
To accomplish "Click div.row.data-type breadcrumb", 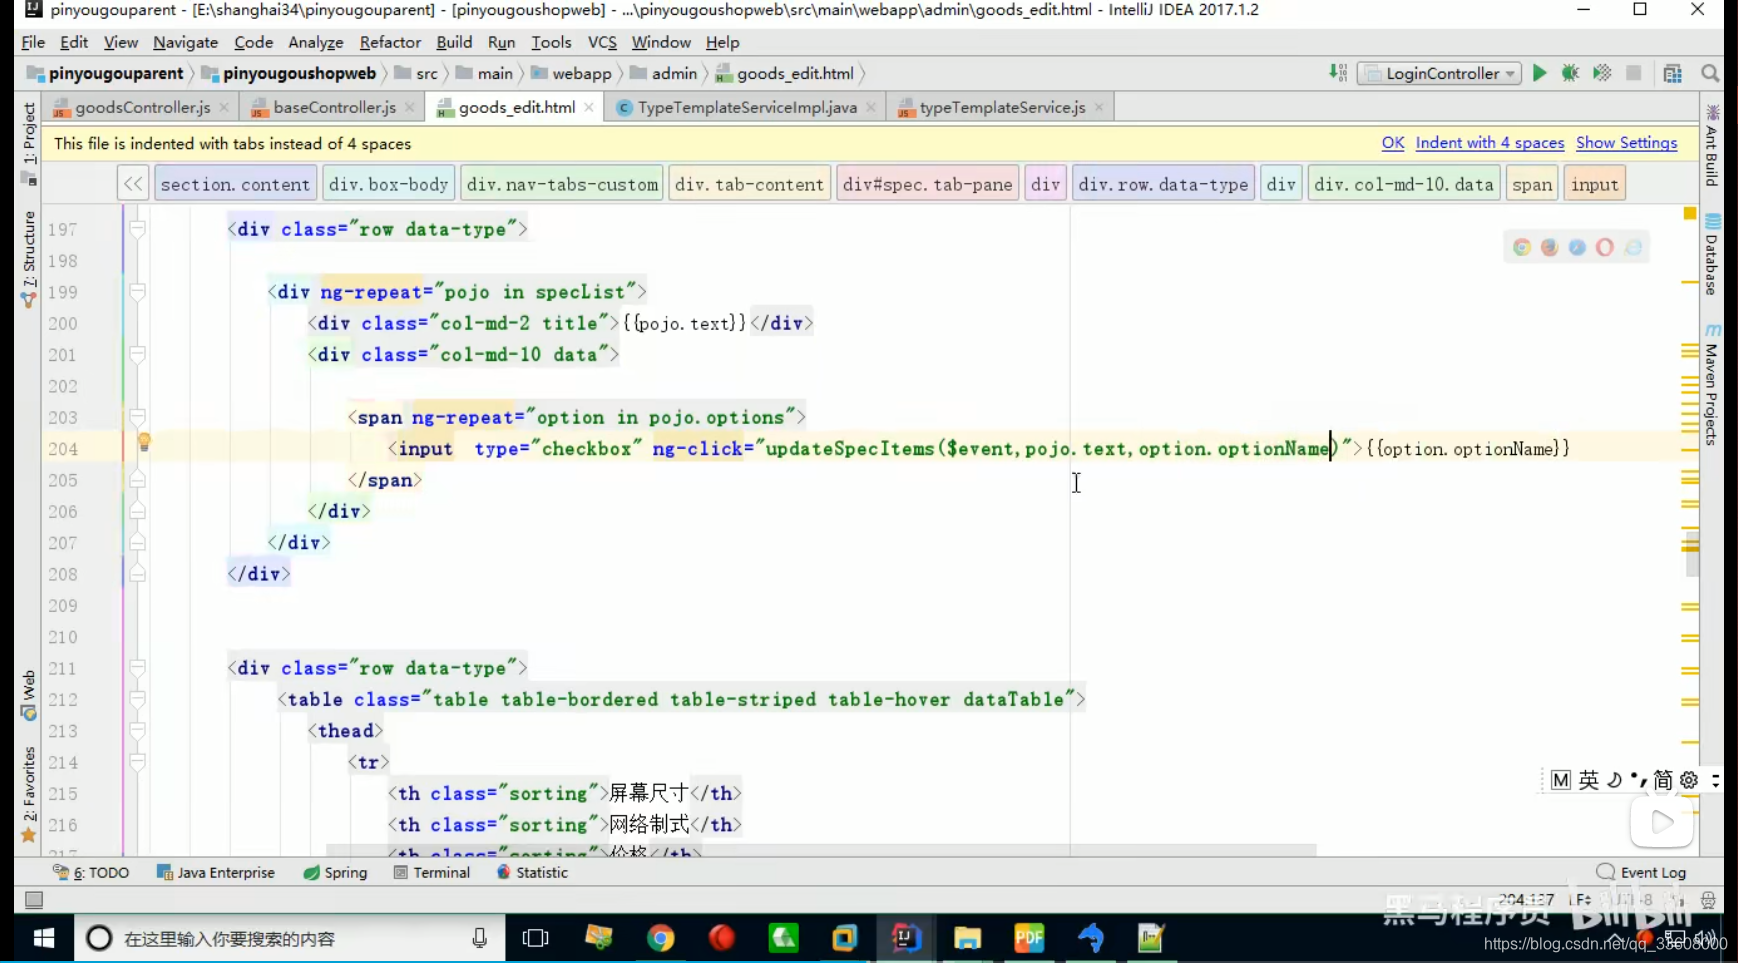I will coord(1163,184).
